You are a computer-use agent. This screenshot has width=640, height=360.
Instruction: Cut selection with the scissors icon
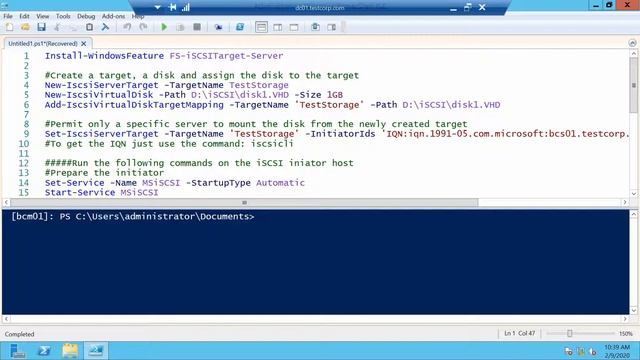click(x=57, y=27)
